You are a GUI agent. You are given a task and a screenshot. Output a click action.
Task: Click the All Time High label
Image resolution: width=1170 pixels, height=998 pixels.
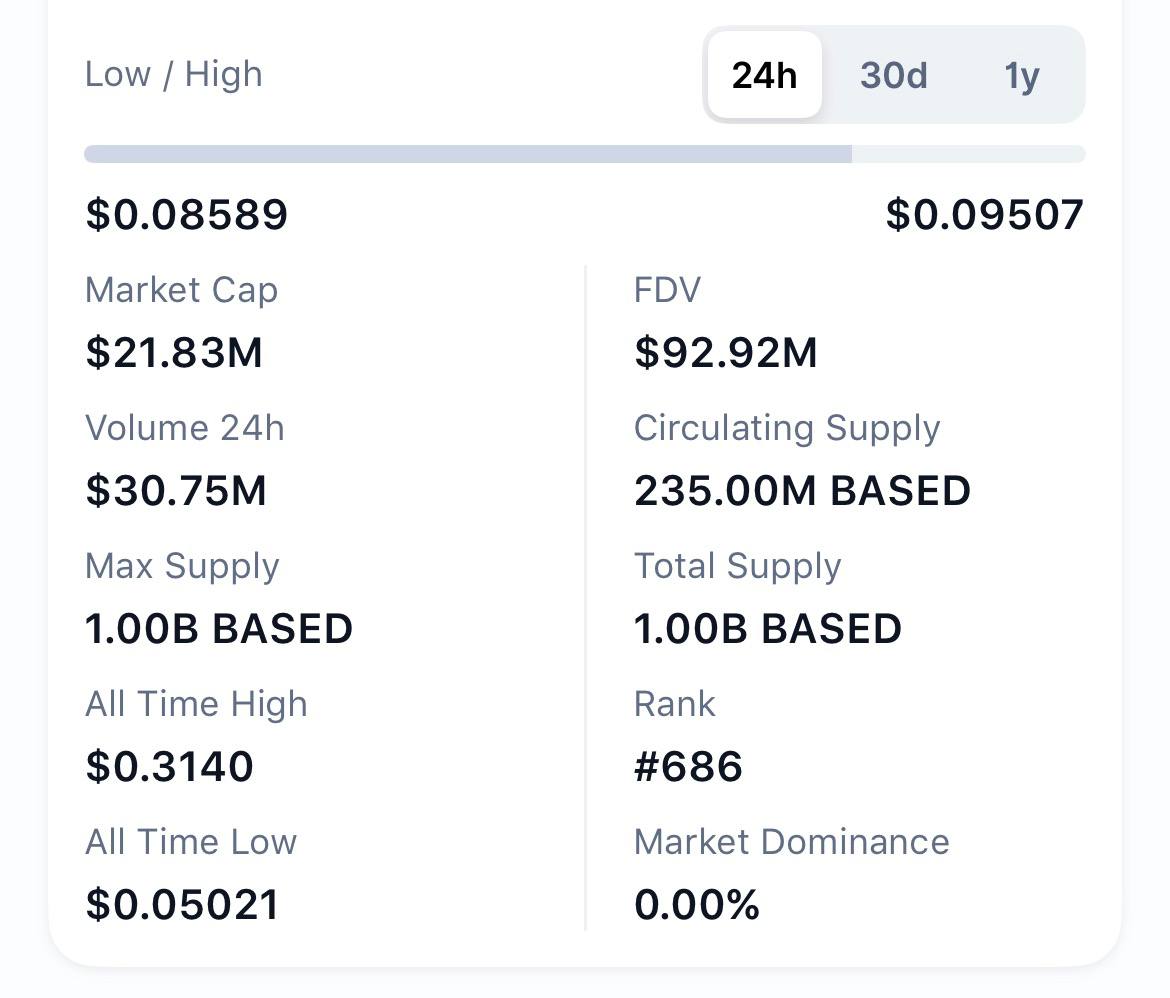pos(196,704)
